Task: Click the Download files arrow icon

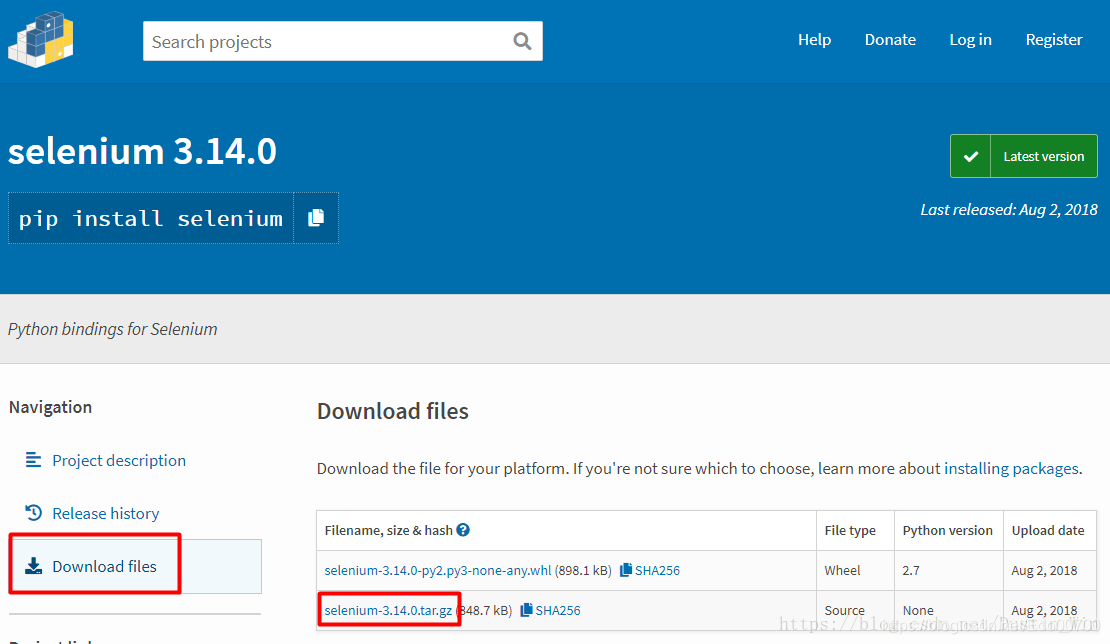Action: (33, 566)
